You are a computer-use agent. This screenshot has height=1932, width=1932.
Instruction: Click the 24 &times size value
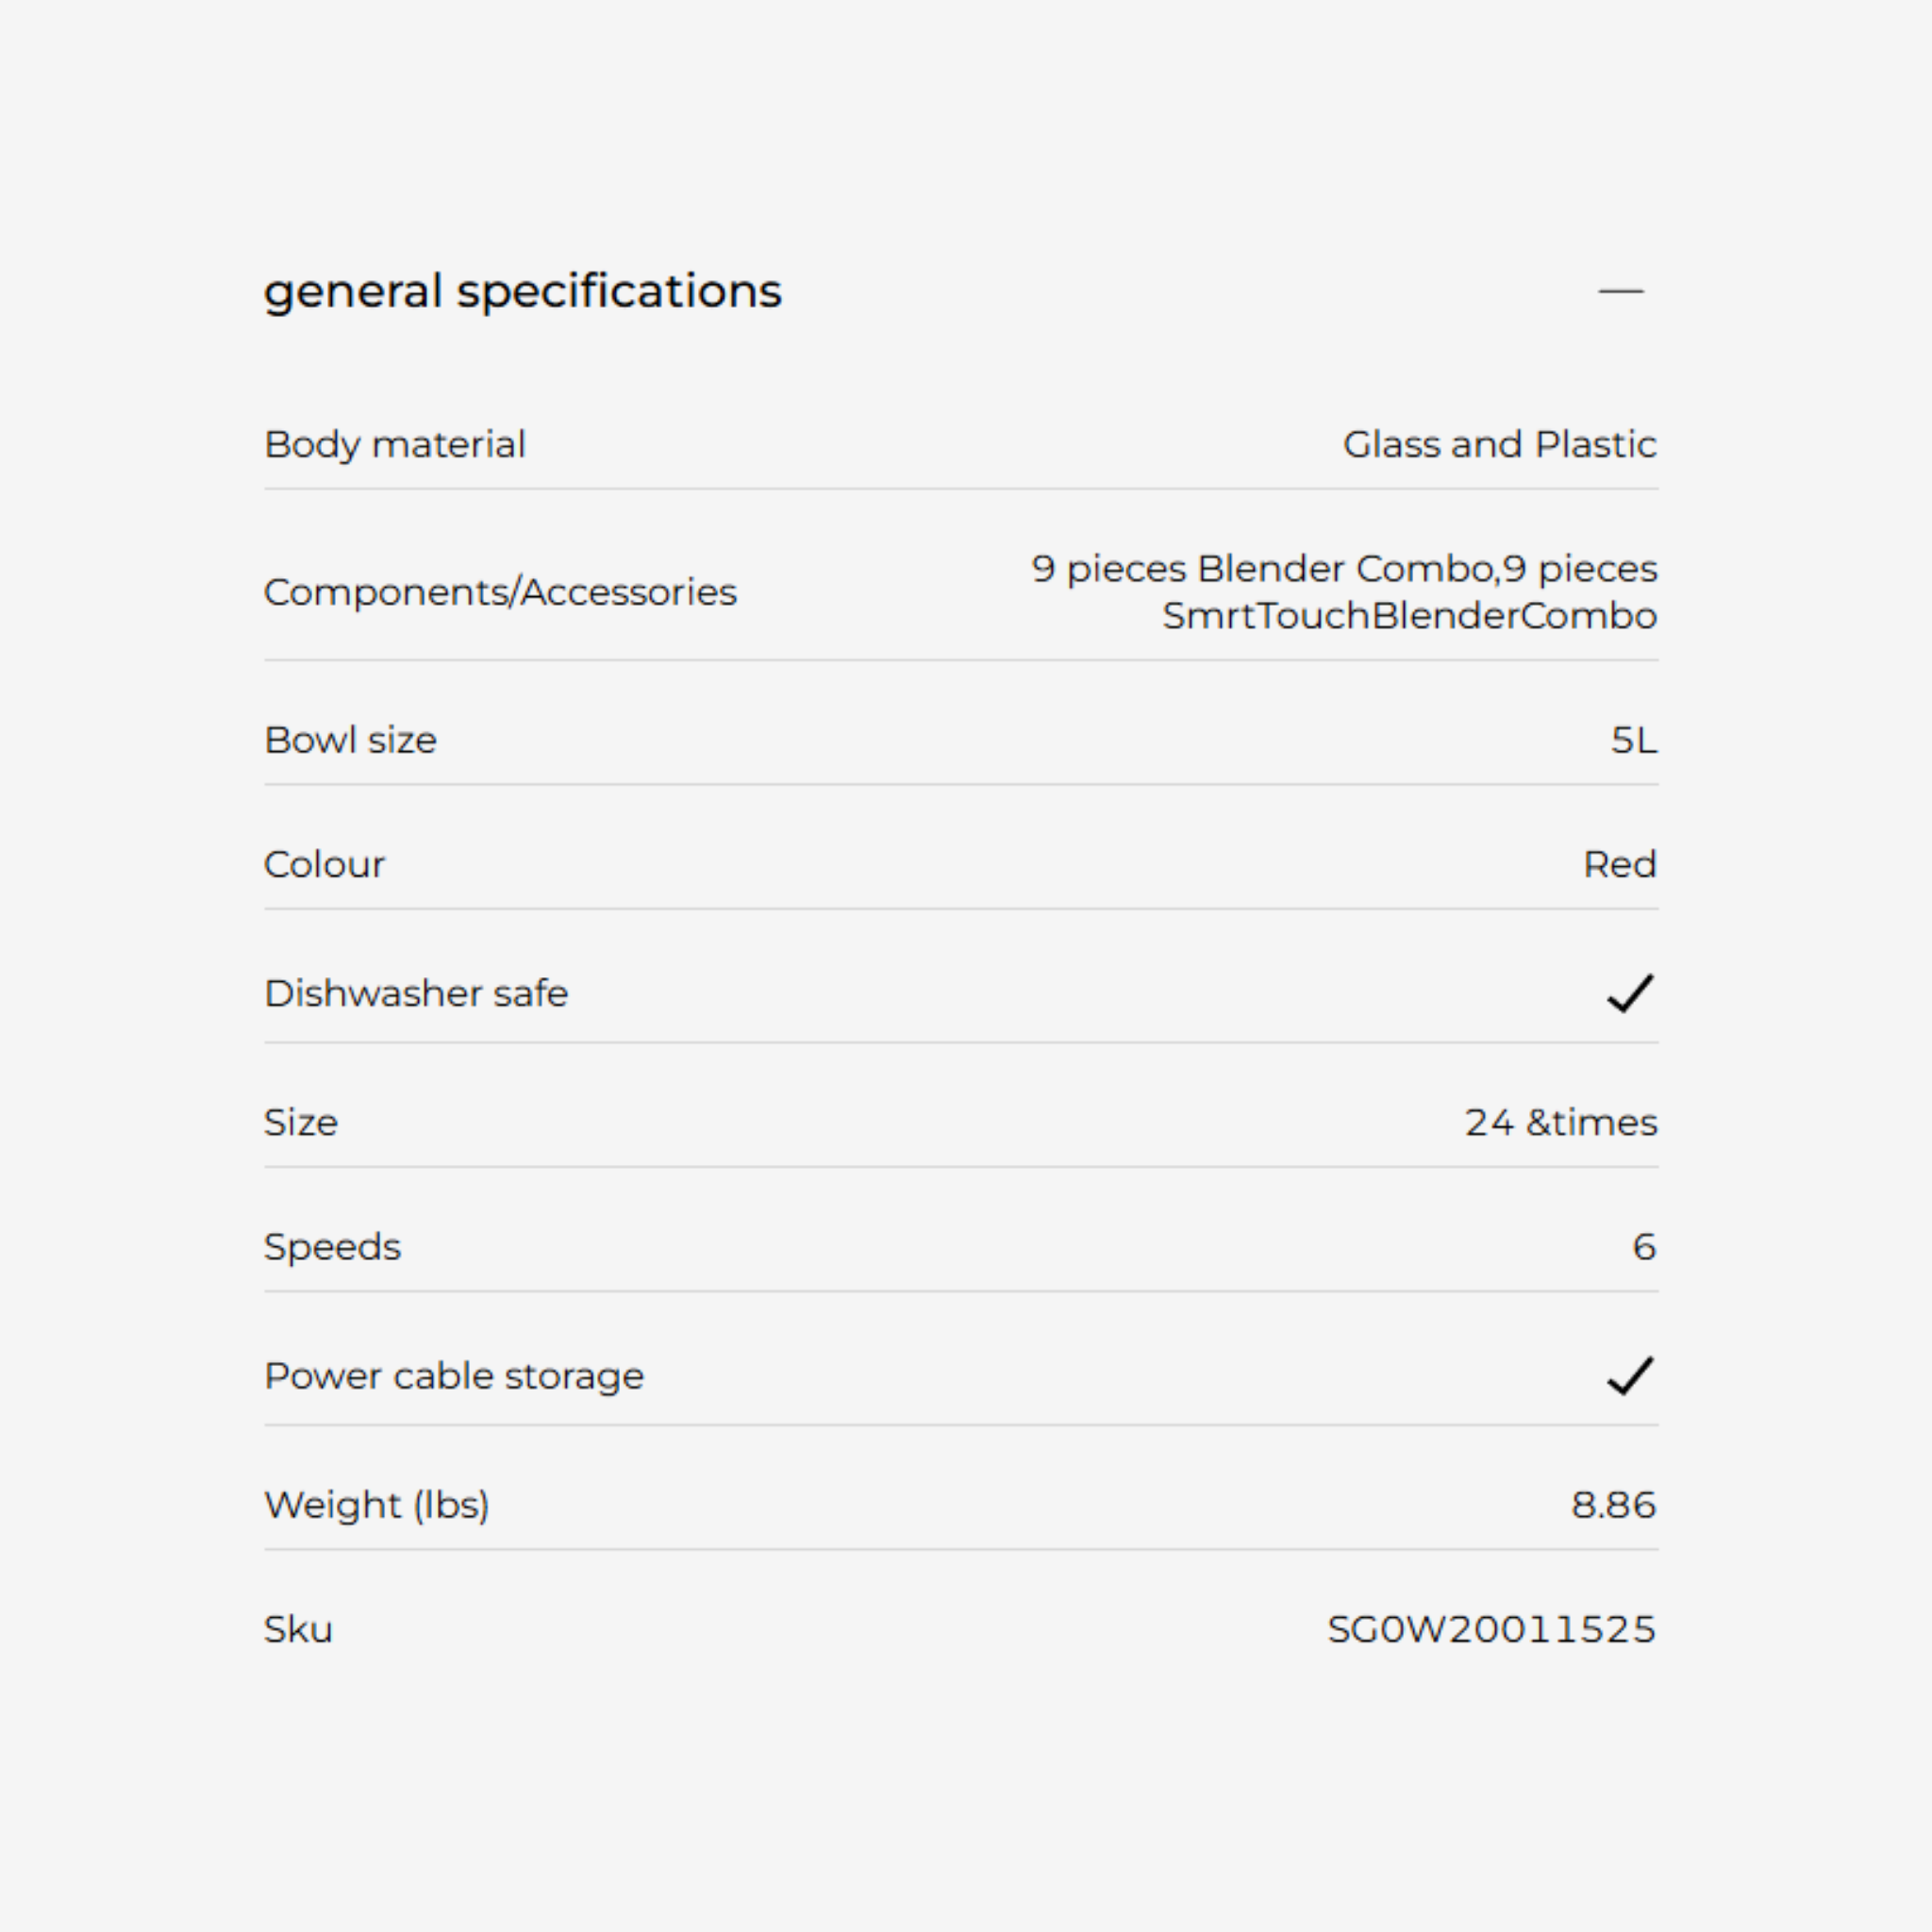[1561, 1122]
